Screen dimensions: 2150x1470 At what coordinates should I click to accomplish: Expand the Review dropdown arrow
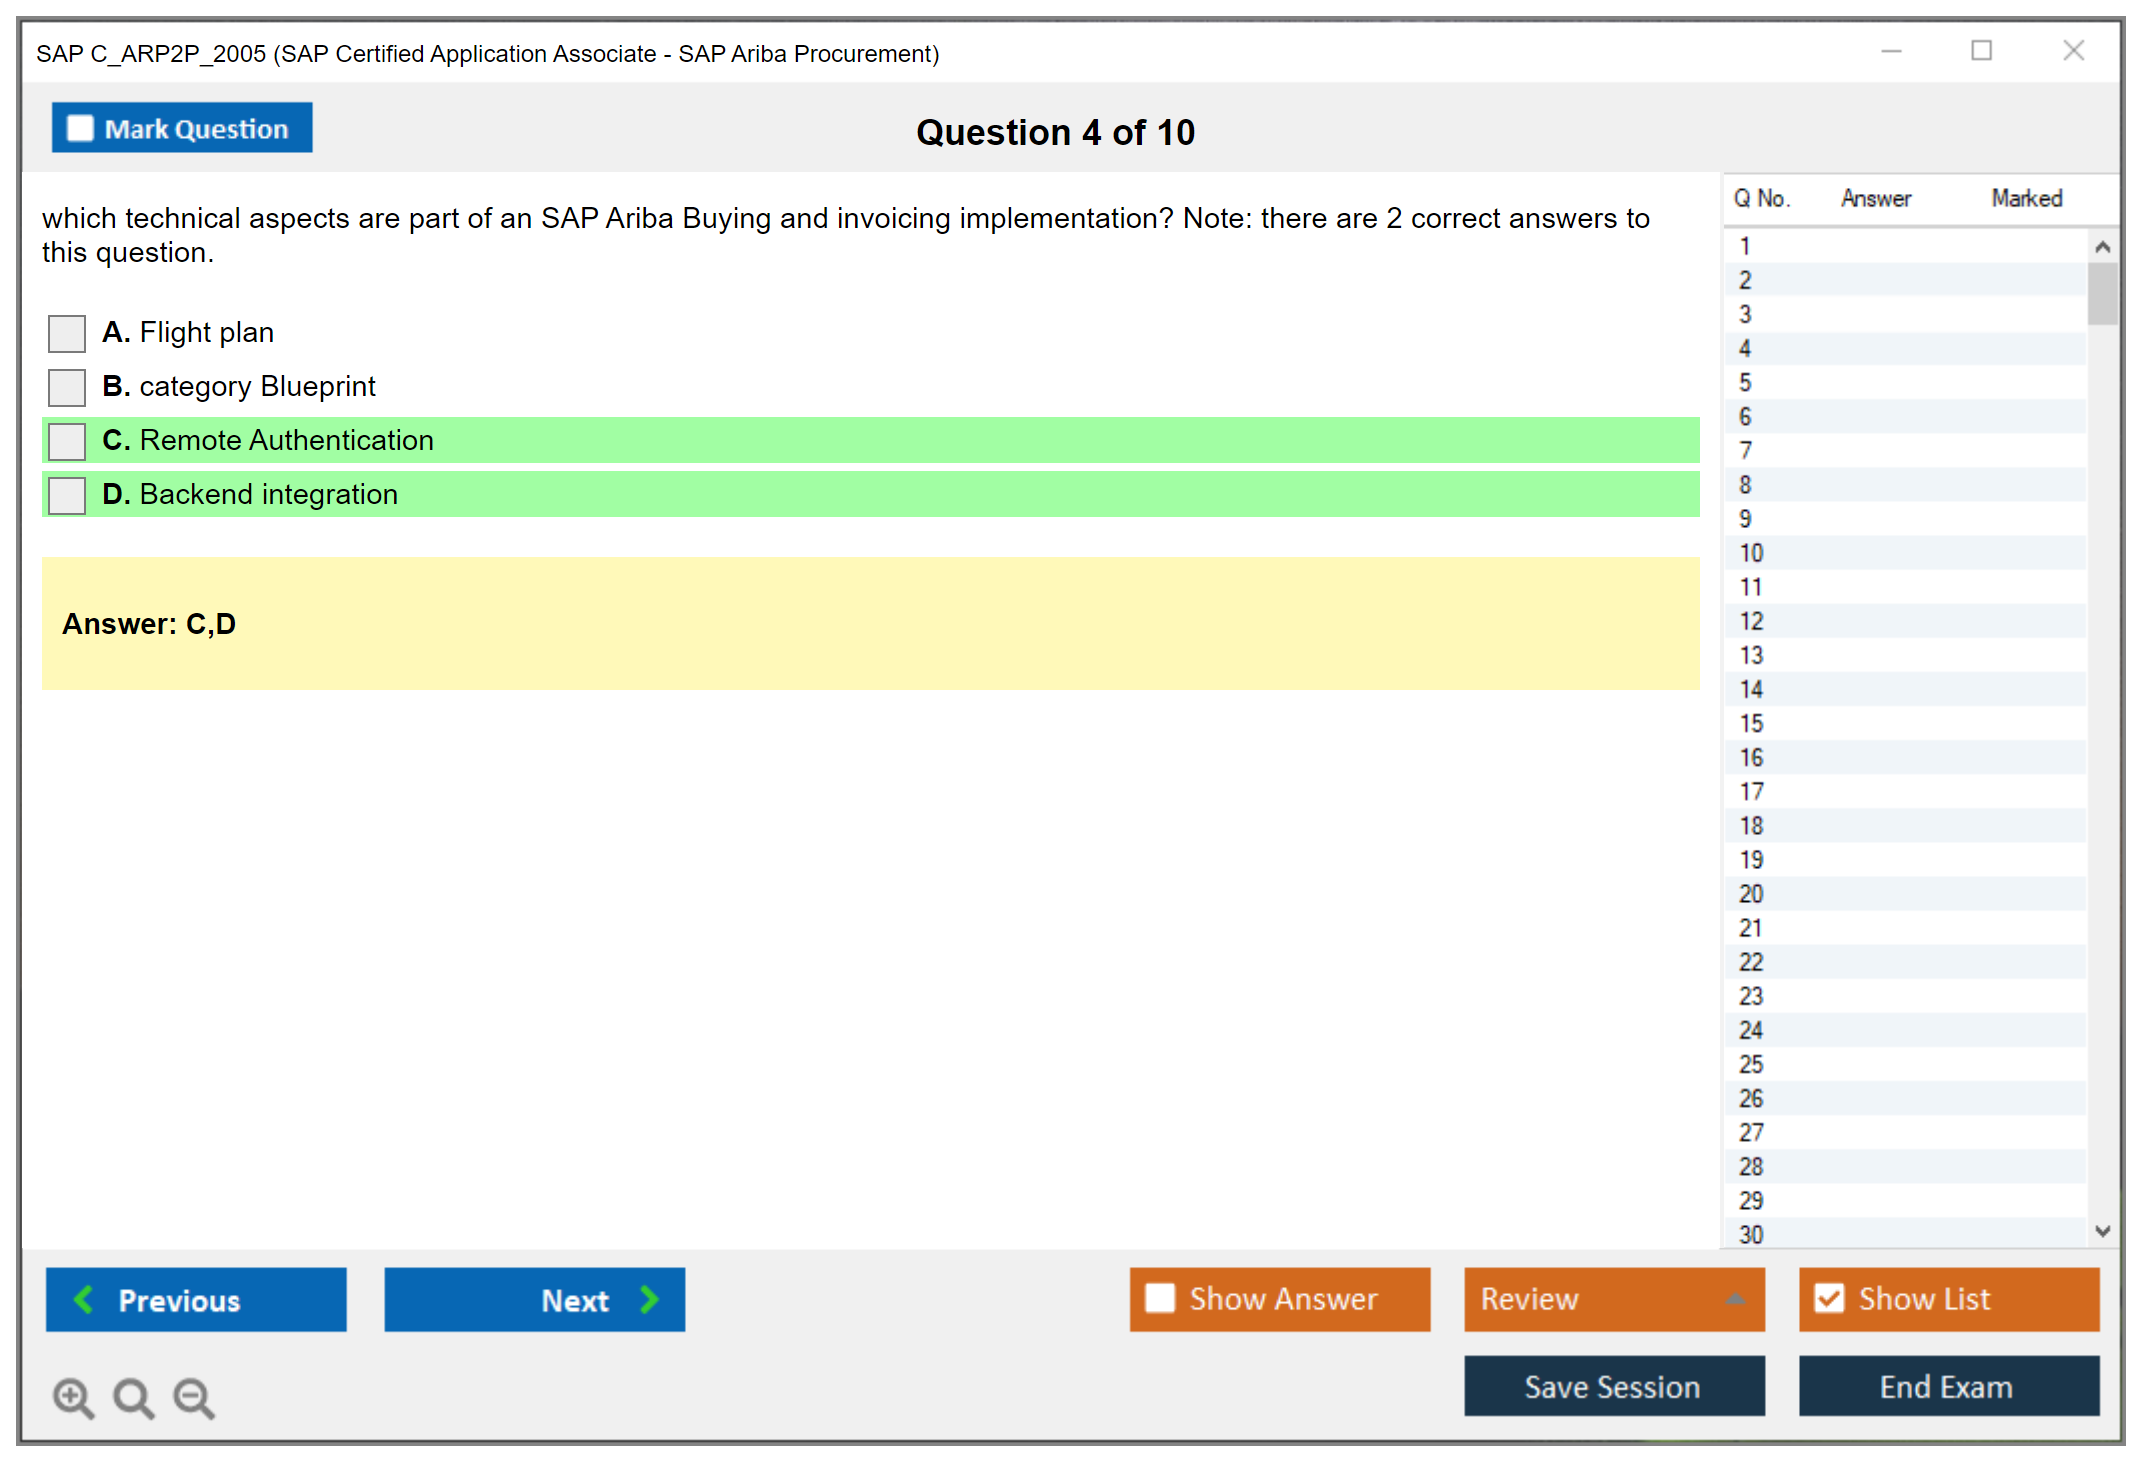click(x=1735, y=1299)
